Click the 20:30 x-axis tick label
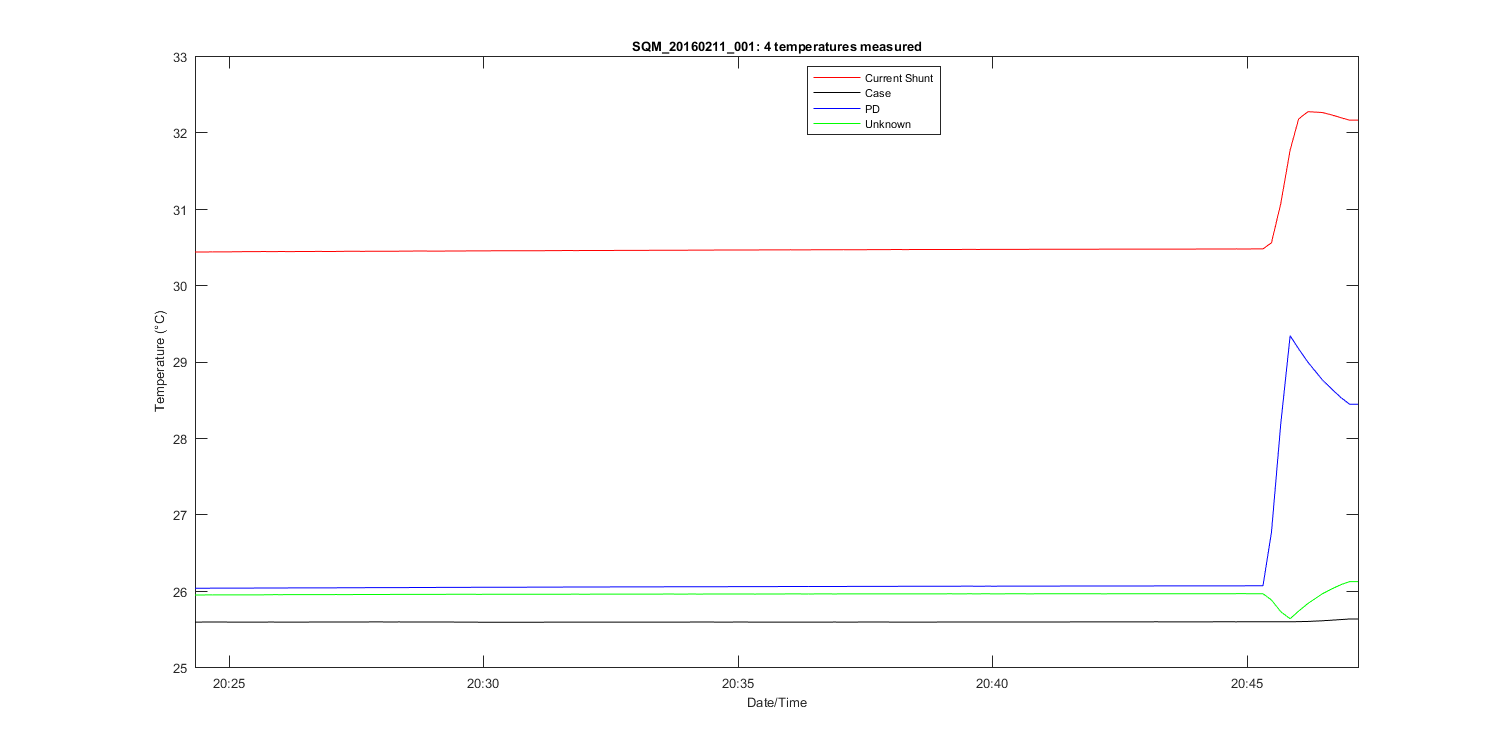Screen dimensions: 1500x750 point(483,684)
